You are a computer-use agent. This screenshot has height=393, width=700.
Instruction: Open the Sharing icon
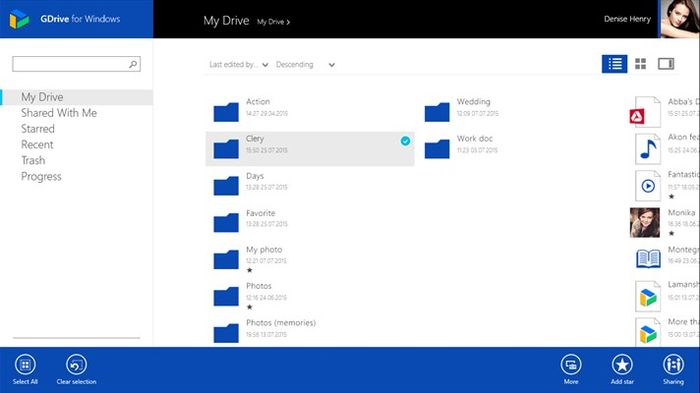(673, 365)
